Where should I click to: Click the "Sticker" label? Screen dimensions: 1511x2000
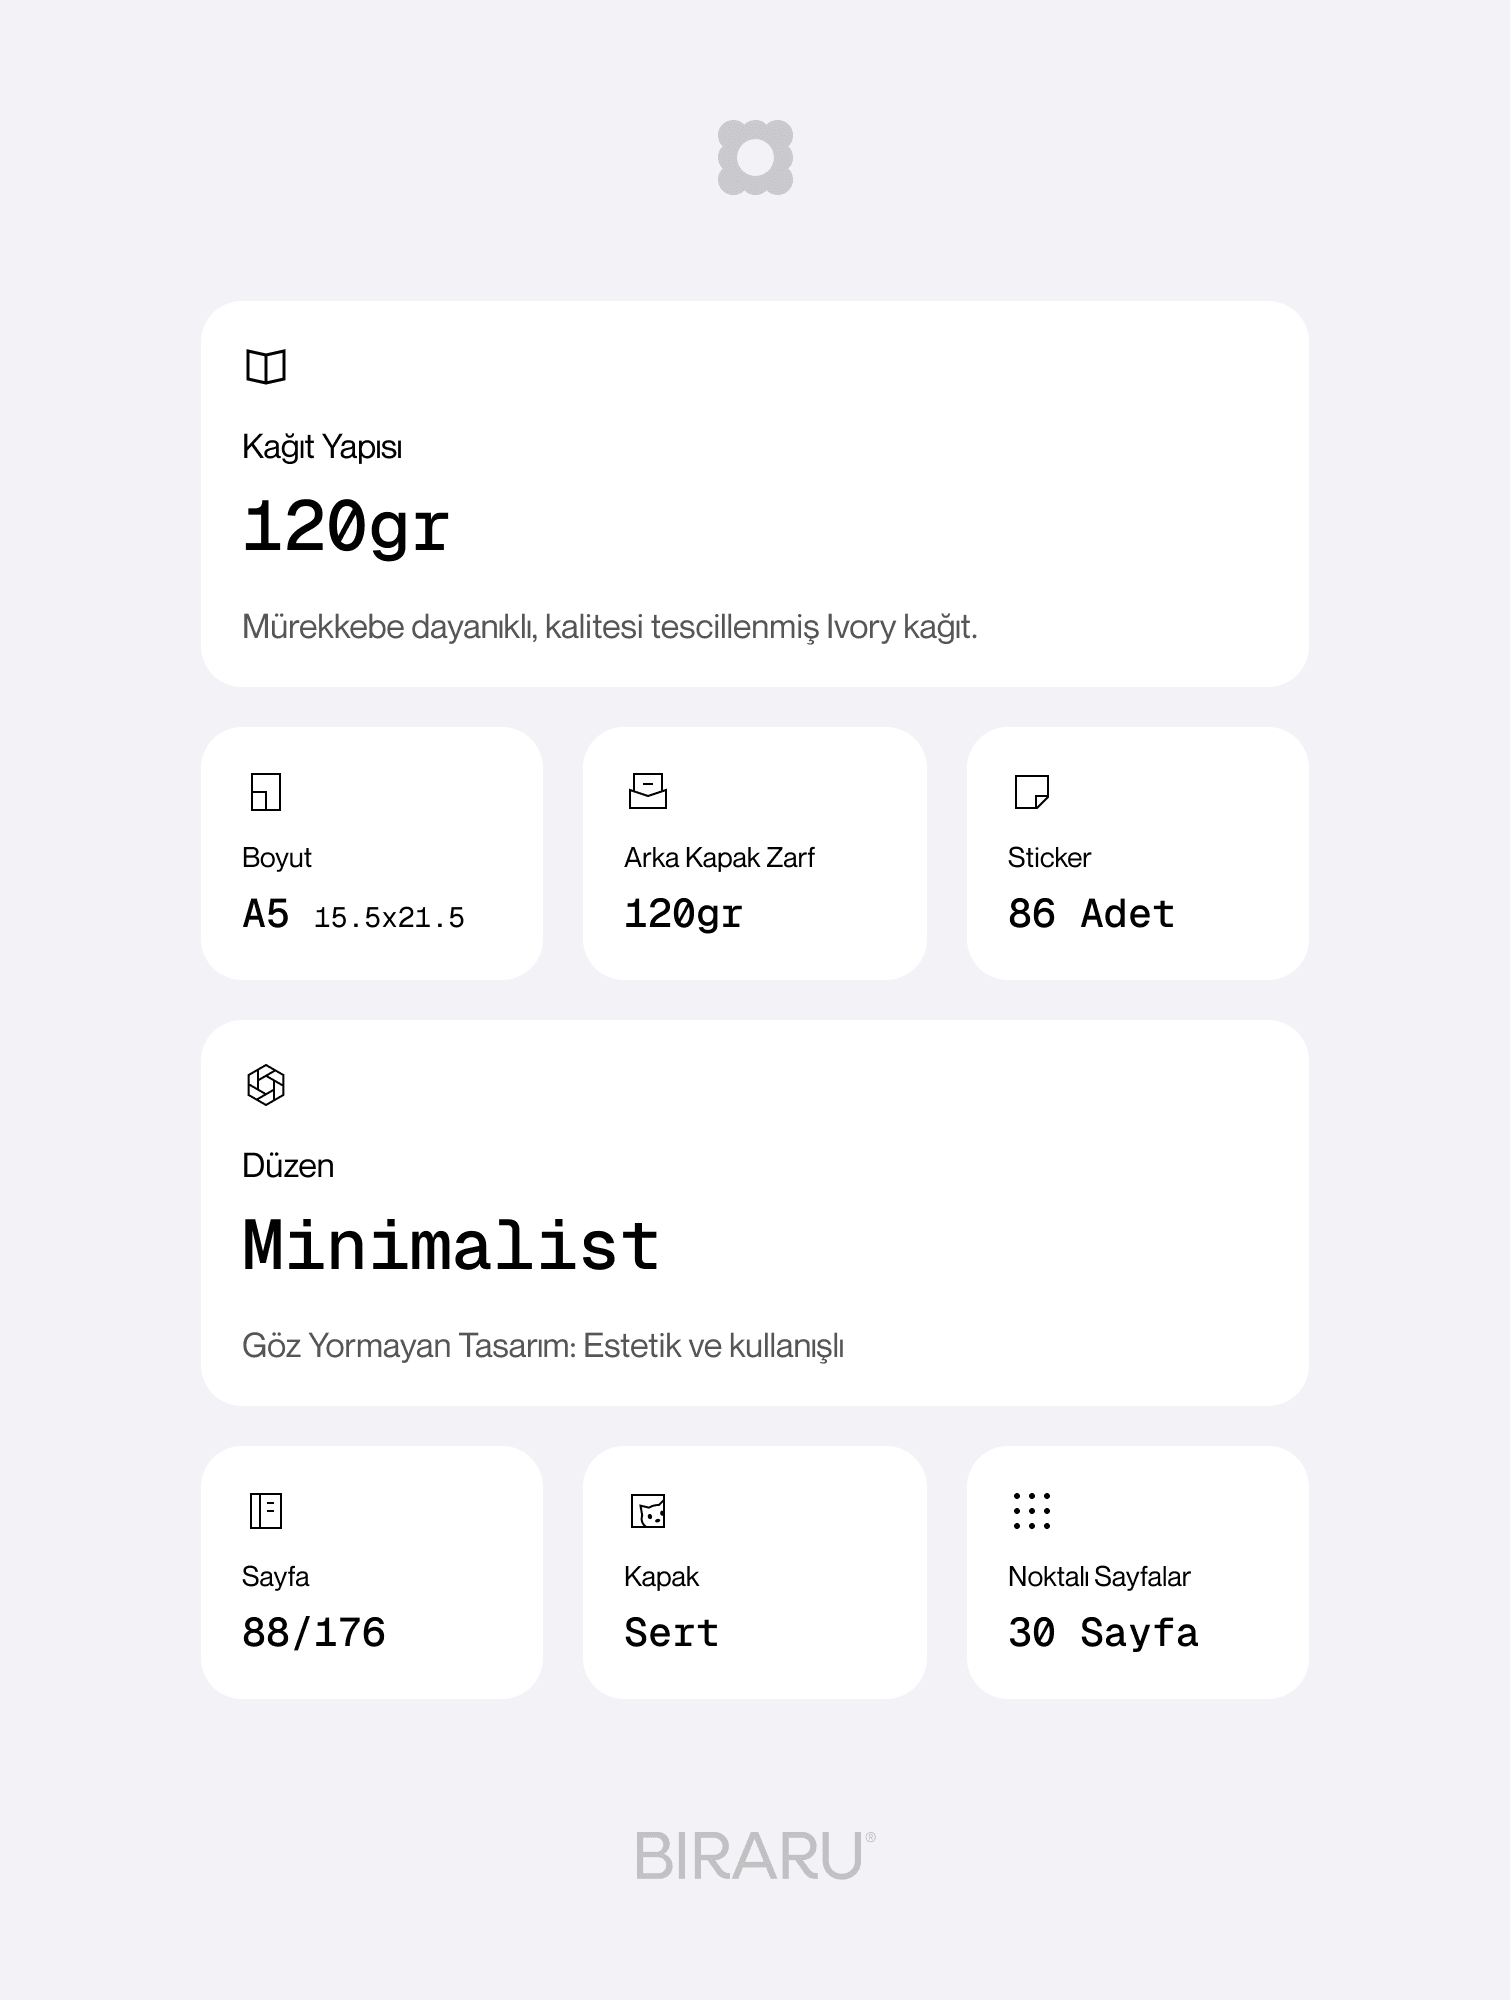(x=1049, y=858)
